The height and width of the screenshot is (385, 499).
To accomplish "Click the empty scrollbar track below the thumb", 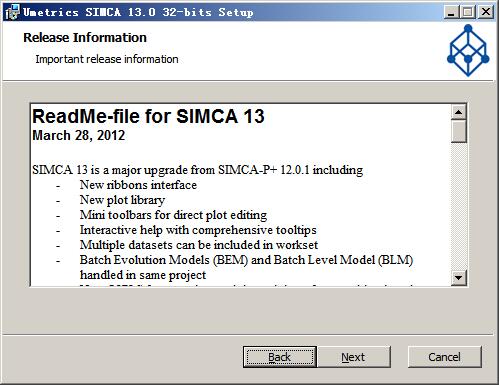I will (459, 207).
